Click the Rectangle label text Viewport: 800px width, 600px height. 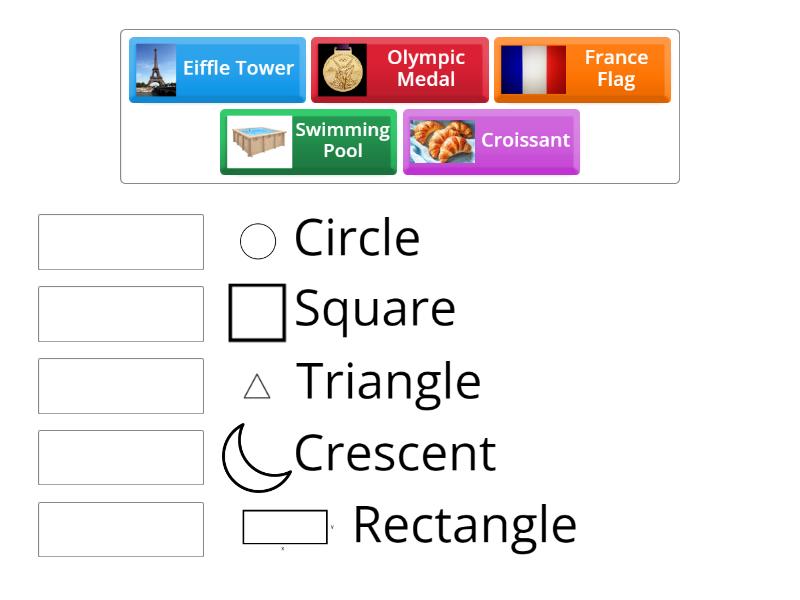click(464, 523)
